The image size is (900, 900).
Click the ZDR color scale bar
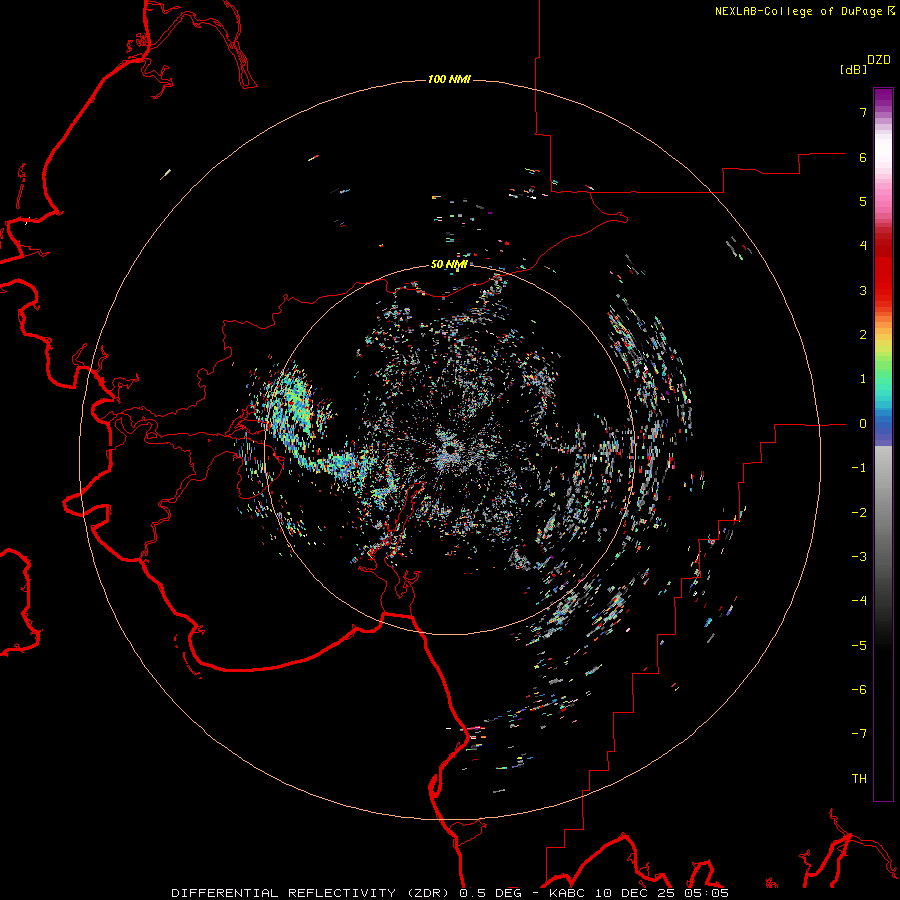[883, 444]
